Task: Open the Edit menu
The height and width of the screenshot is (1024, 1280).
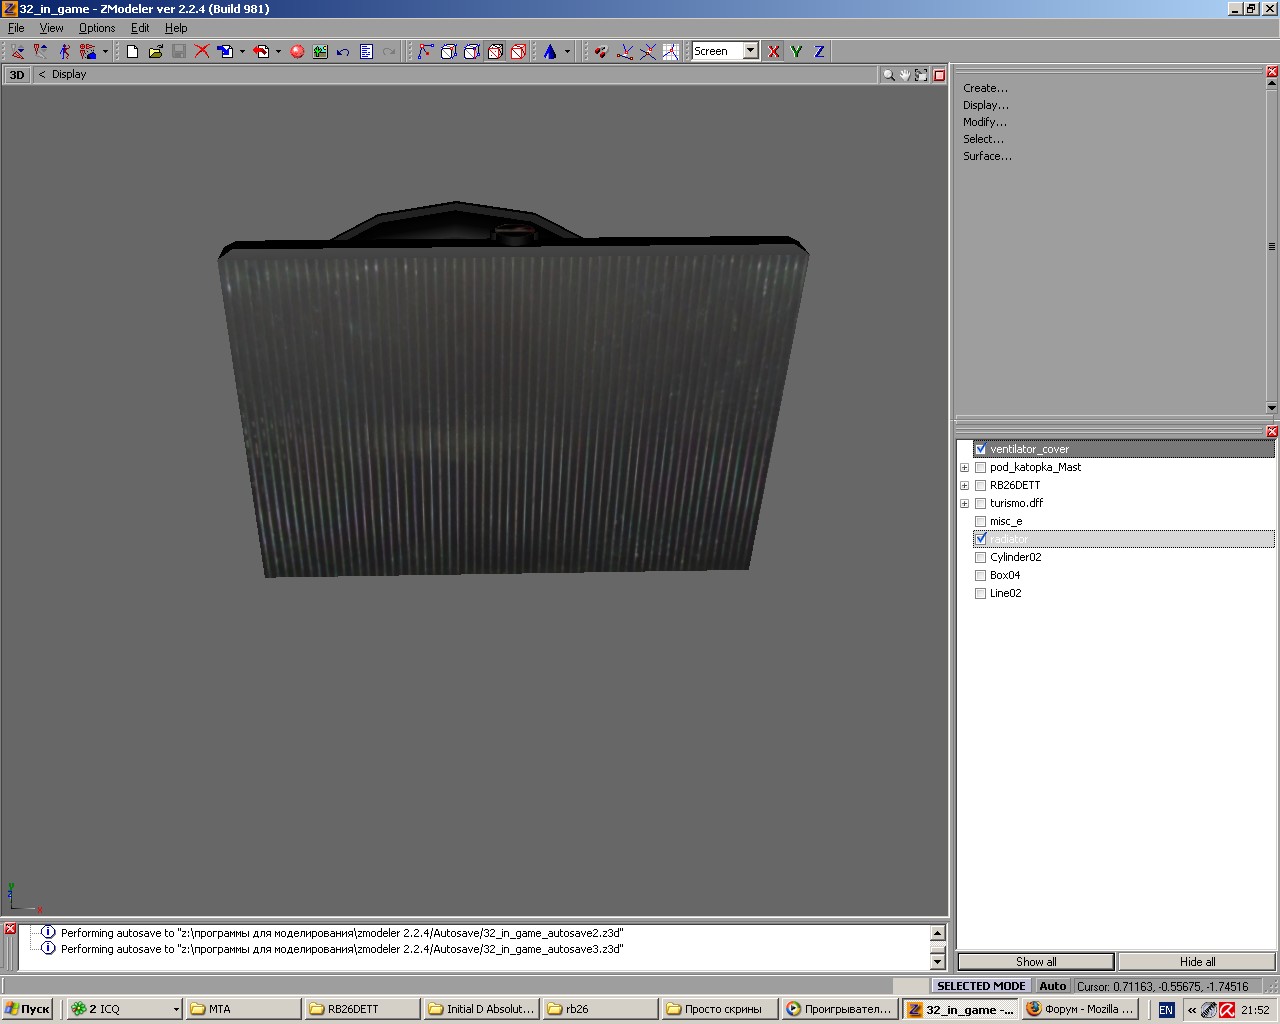Action: tap(140, 28)
